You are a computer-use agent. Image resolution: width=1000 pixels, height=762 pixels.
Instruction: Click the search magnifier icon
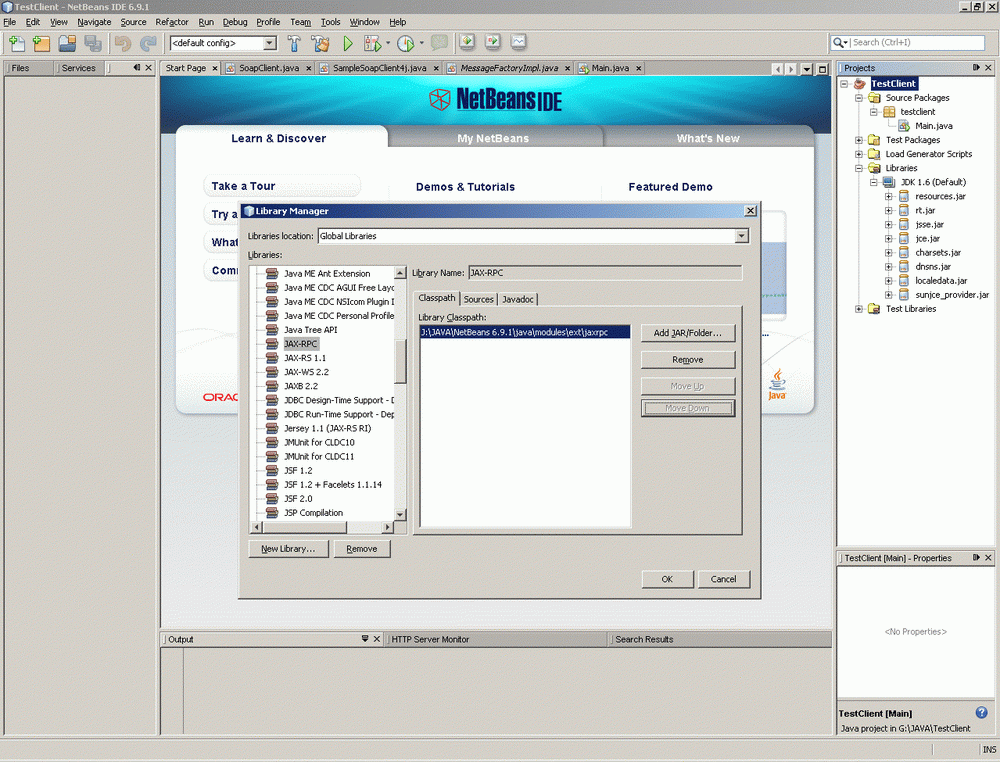839,42
